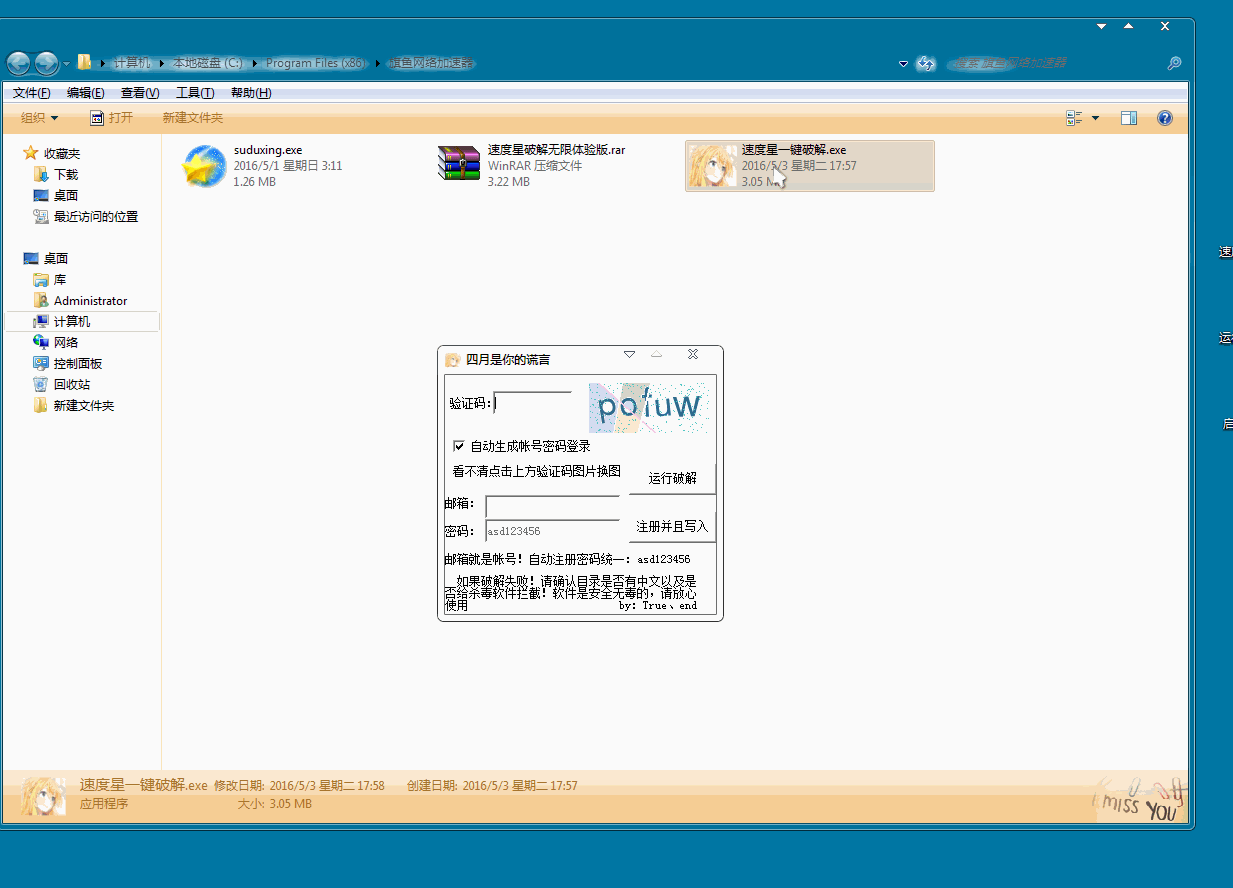Click the 验证码 input field in dialog
The height and width of the screenshot is (888, 1233).
533,403
